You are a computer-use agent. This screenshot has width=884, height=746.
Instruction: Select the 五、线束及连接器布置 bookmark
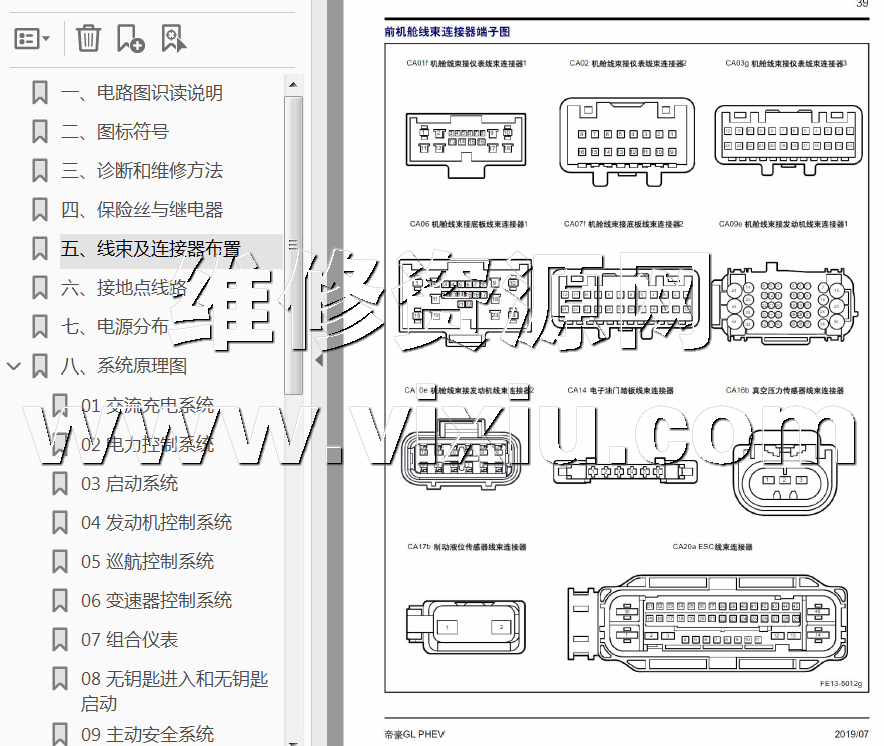point(150,249)
